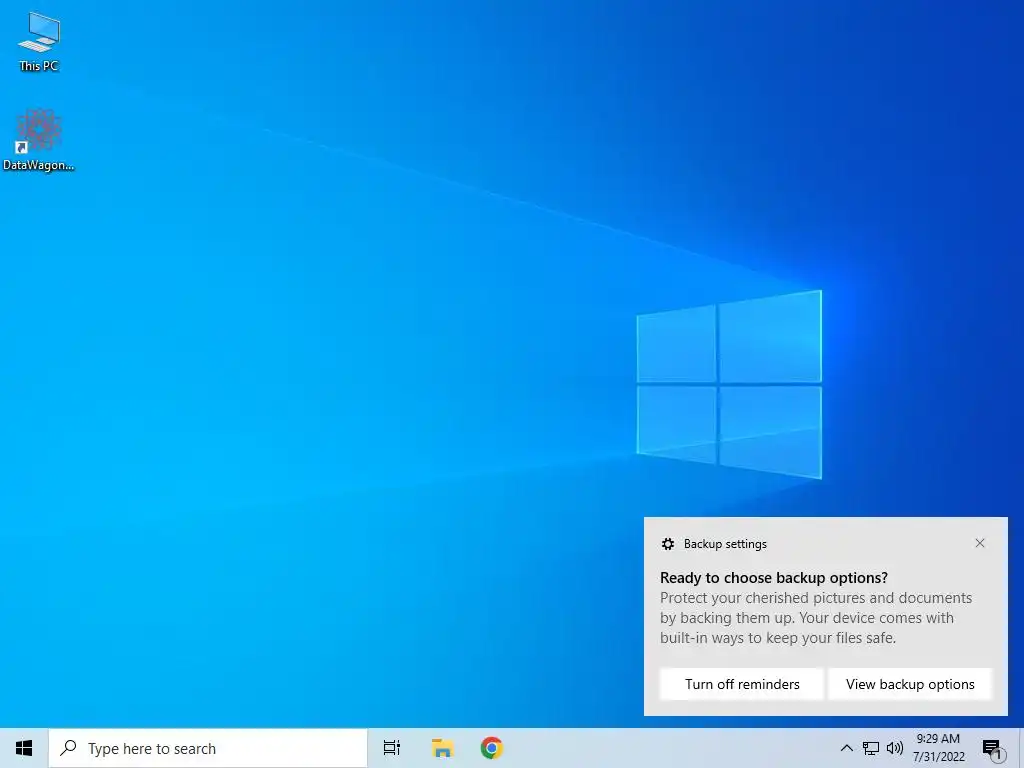Click the Backup settings gear icon

(667, 544)
